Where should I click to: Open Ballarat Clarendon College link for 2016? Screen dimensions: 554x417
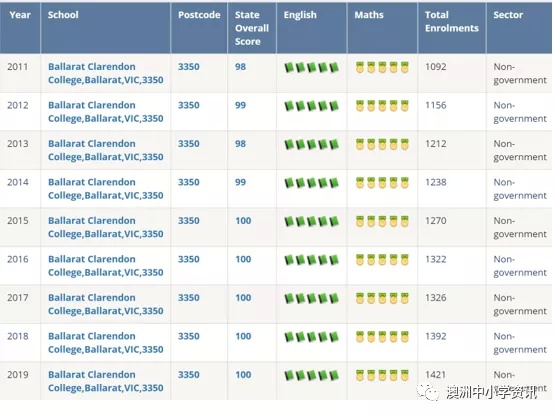(106, 266)
